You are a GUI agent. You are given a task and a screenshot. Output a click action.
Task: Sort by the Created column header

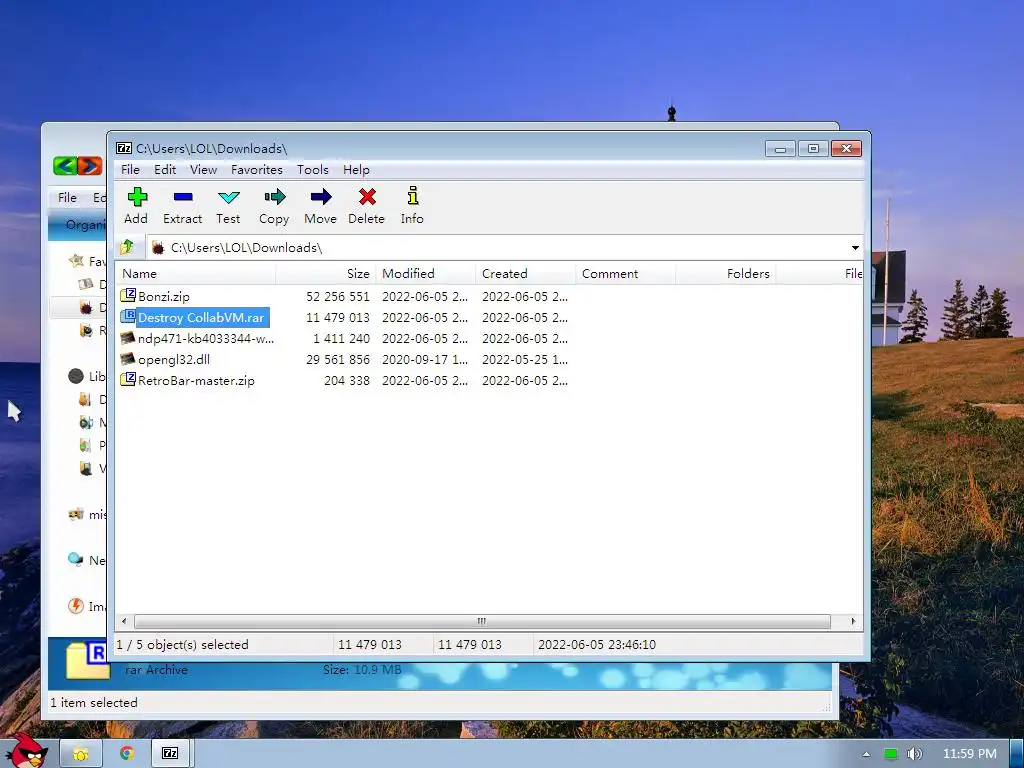click(526, 274)
